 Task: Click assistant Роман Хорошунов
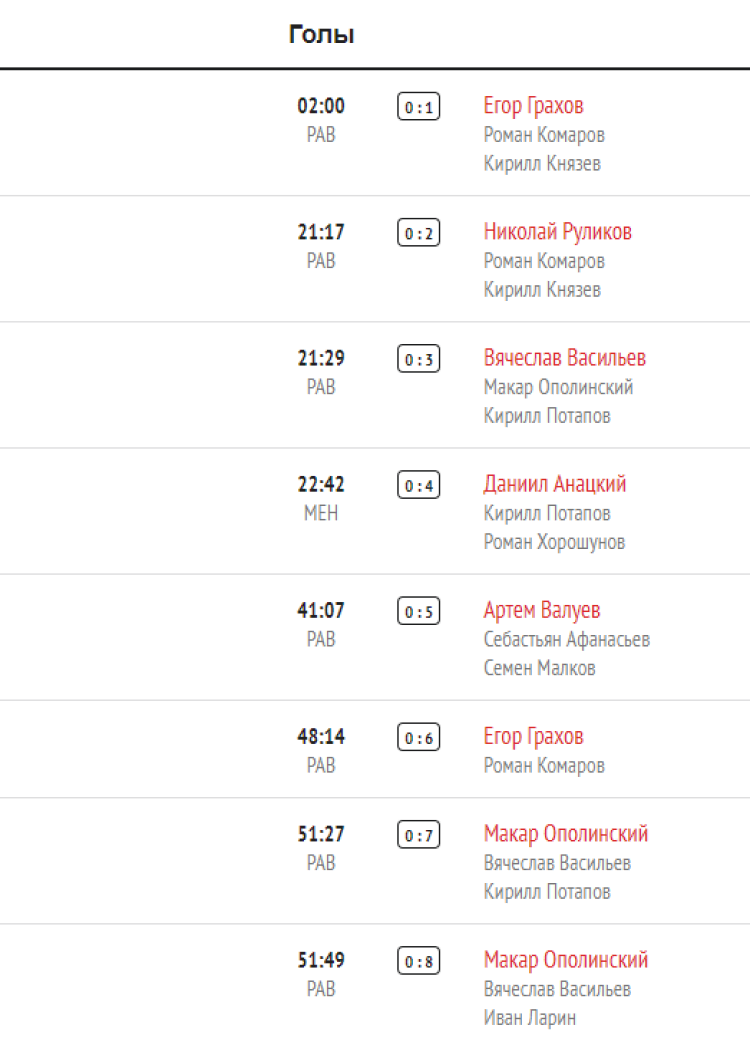[x=554, y=542]
